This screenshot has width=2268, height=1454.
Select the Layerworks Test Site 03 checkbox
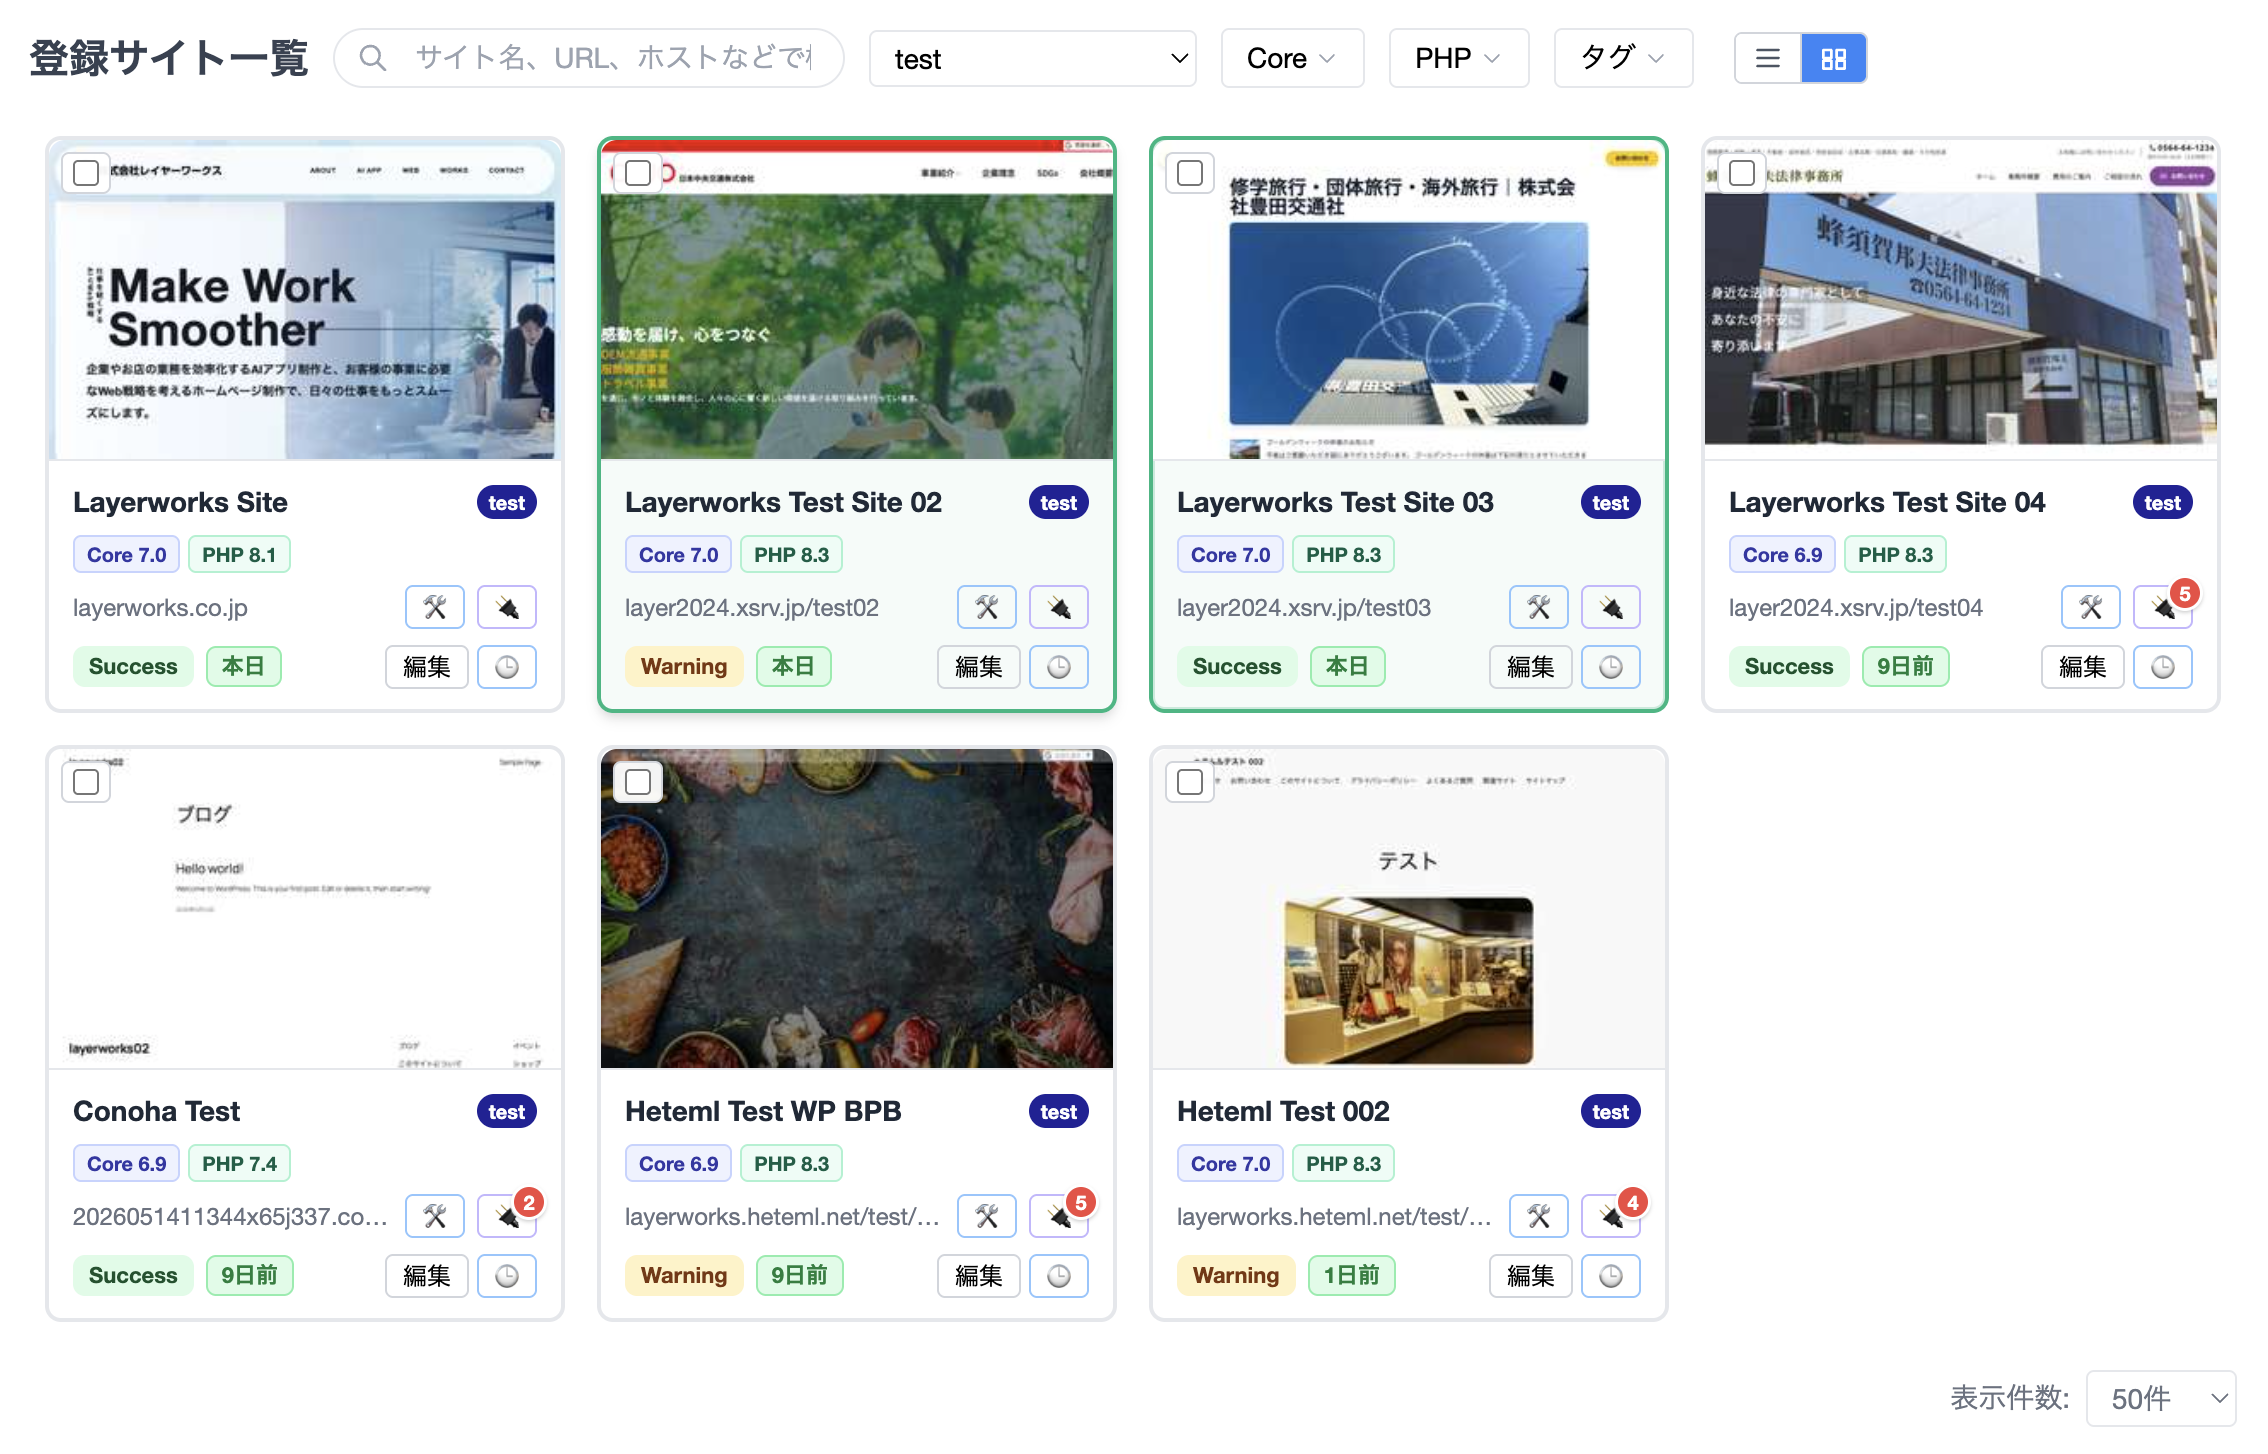pyautogui.click(x=1190, y=173)
